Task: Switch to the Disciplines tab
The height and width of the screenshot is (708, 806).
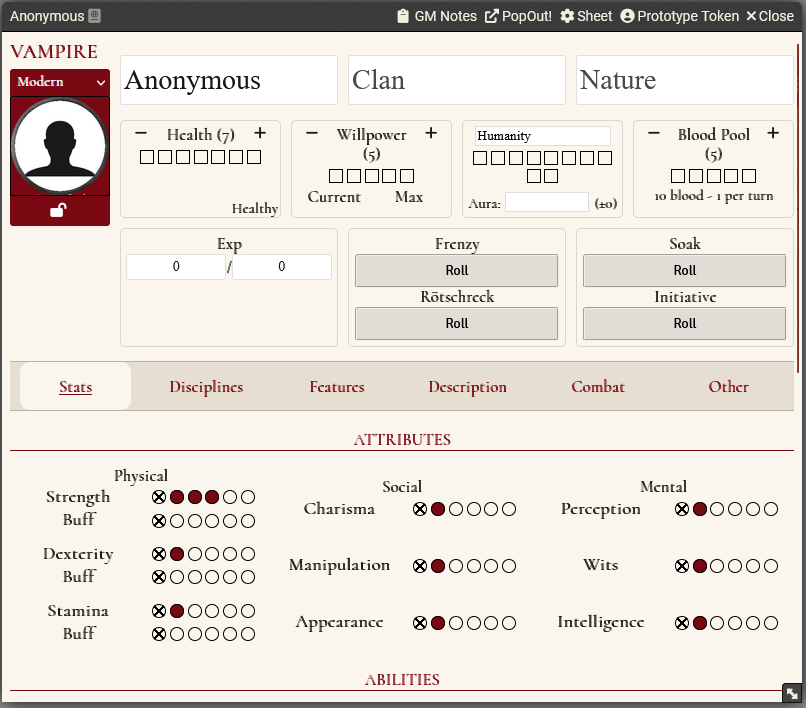Action: 206,387
